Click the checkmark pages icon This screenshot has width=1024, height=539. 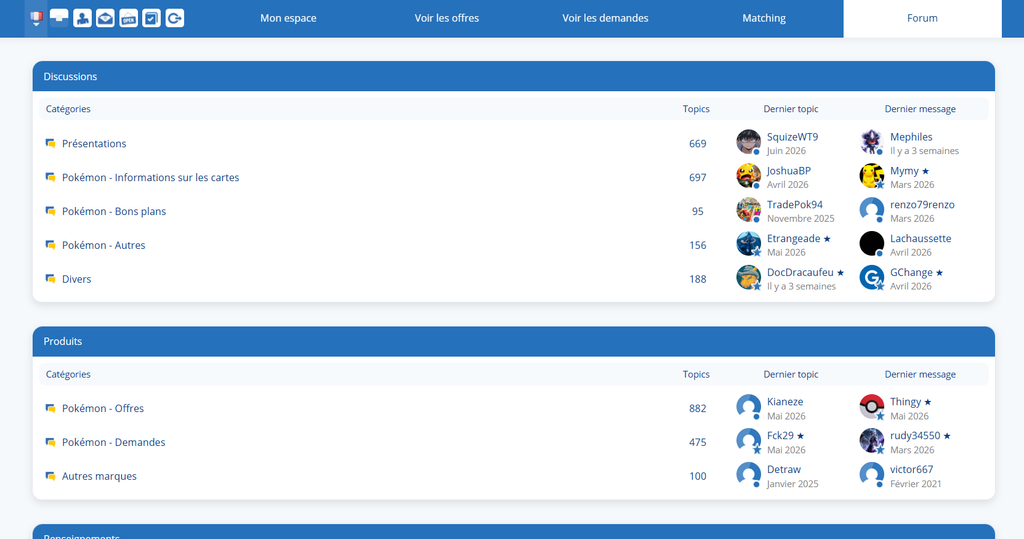[152, 18]
